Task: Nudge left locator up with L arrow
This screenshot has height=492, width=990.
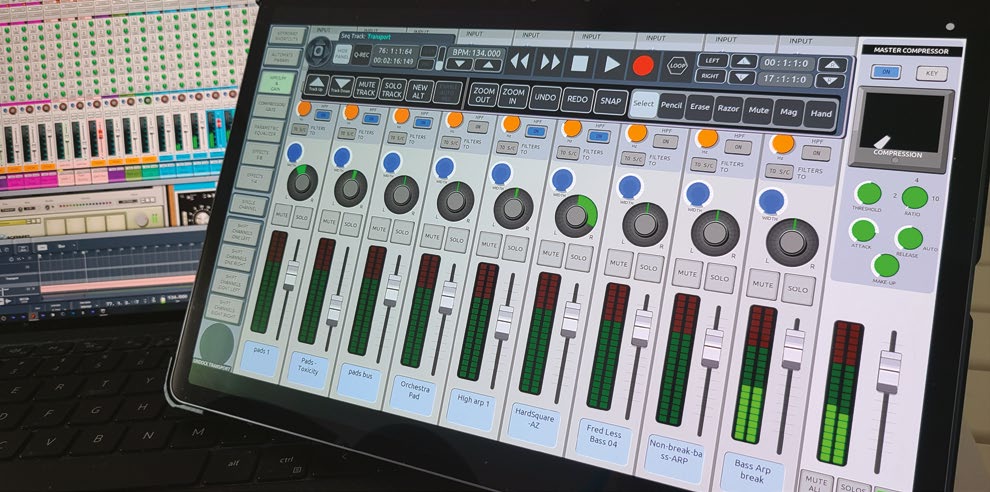Action: [744, 62]
